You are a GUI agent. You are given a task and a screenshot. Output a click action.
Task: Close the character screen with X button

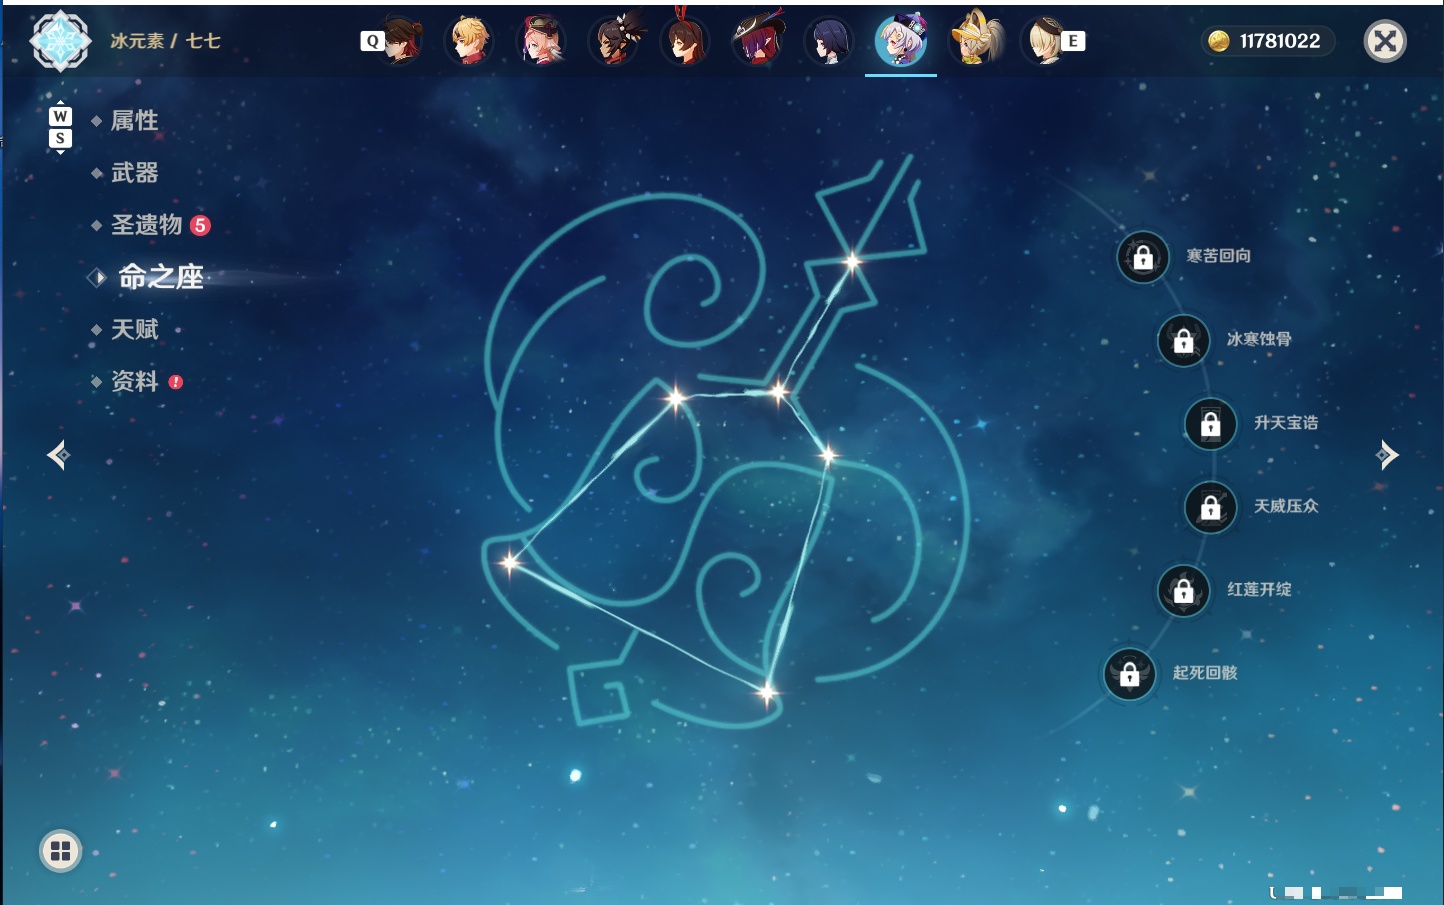click(x=1385, y=41)
